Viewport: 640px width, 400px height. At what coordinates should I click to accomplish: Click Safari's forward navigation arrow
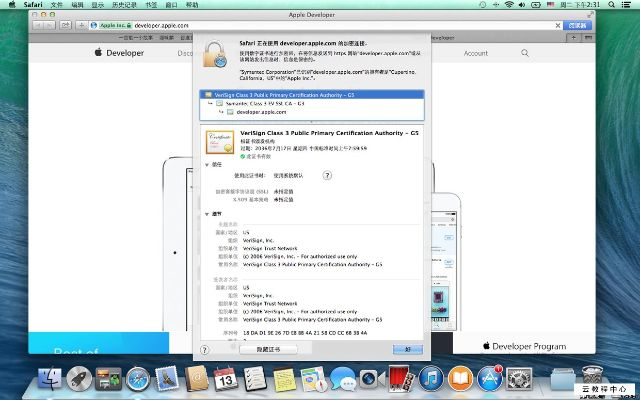(x=49, y=25)
